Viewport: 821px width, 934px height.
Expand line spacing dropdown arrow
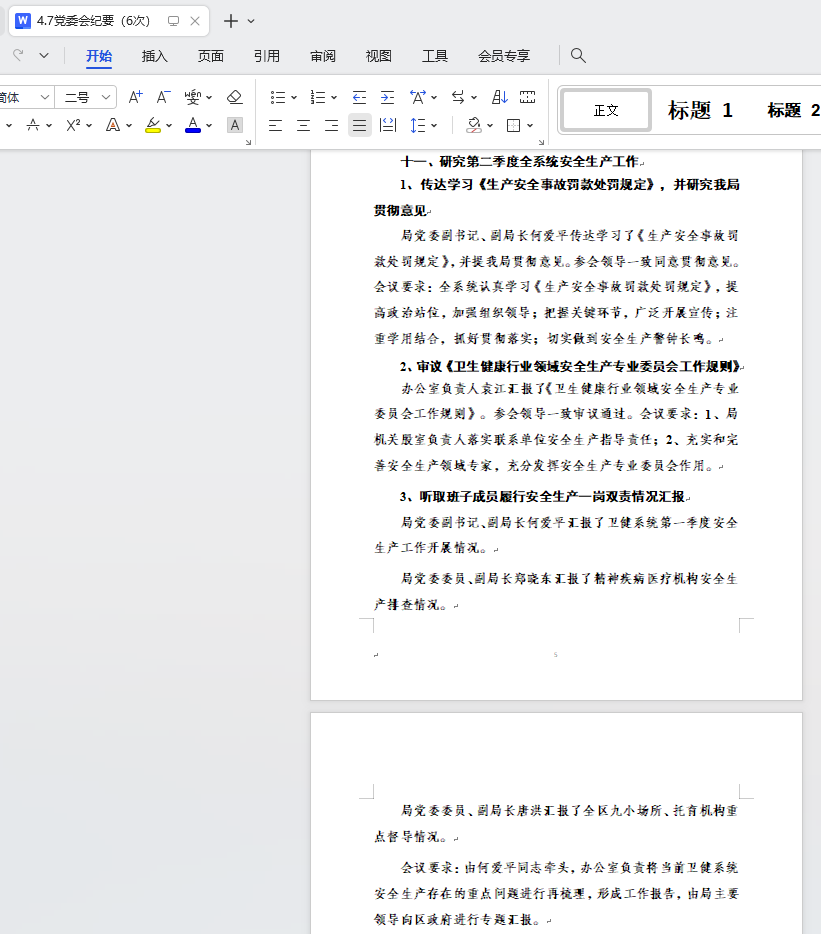[x=434, y=126]
